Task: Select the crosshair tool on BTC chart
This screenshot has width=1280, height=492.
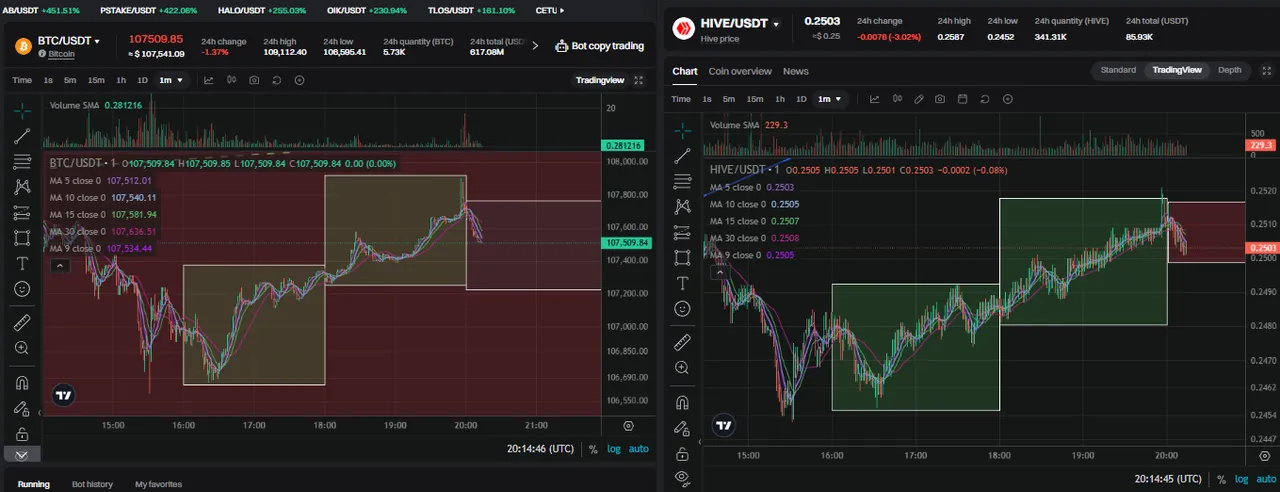Action: [22, 110]
